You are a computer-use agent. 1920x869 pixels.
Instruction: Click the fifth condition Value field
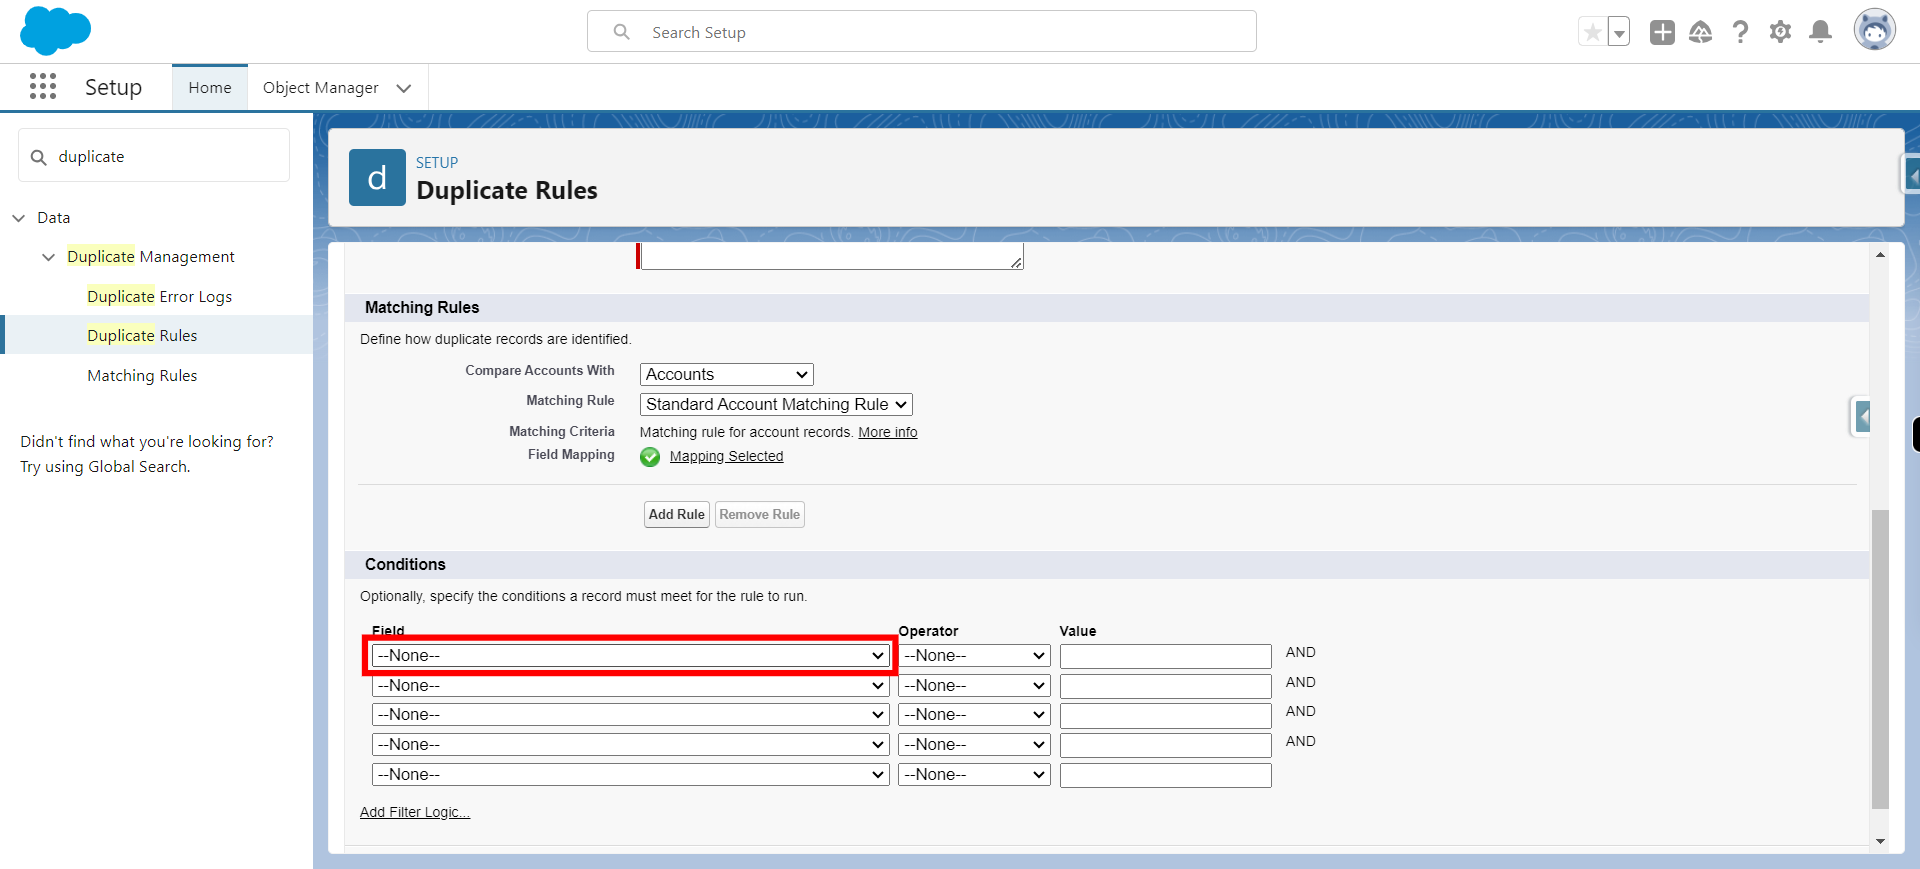coord(1166,775)
